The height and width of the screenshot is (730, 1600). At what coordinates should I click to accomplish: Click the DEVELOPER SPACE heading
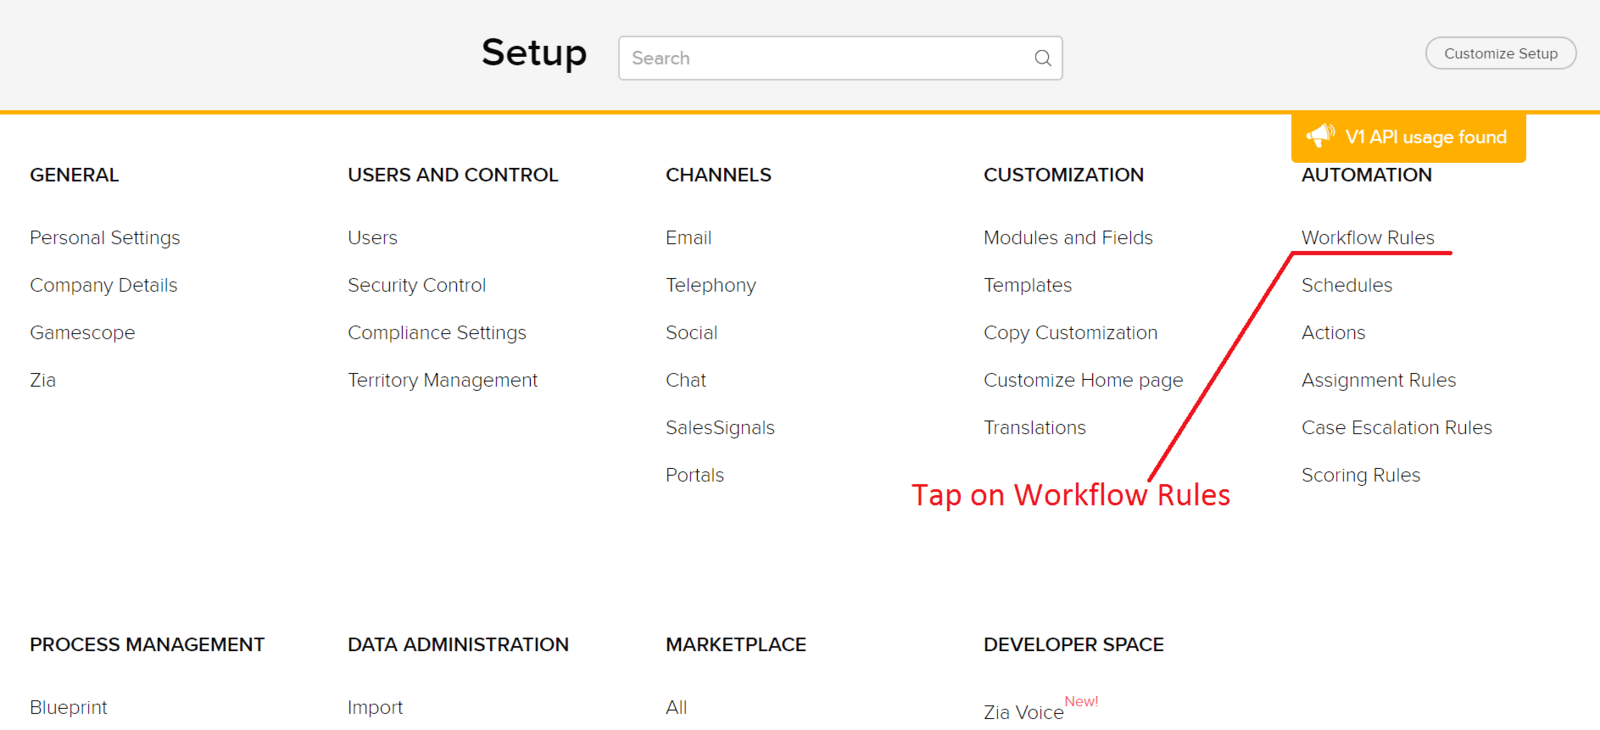coord(1074,645)
